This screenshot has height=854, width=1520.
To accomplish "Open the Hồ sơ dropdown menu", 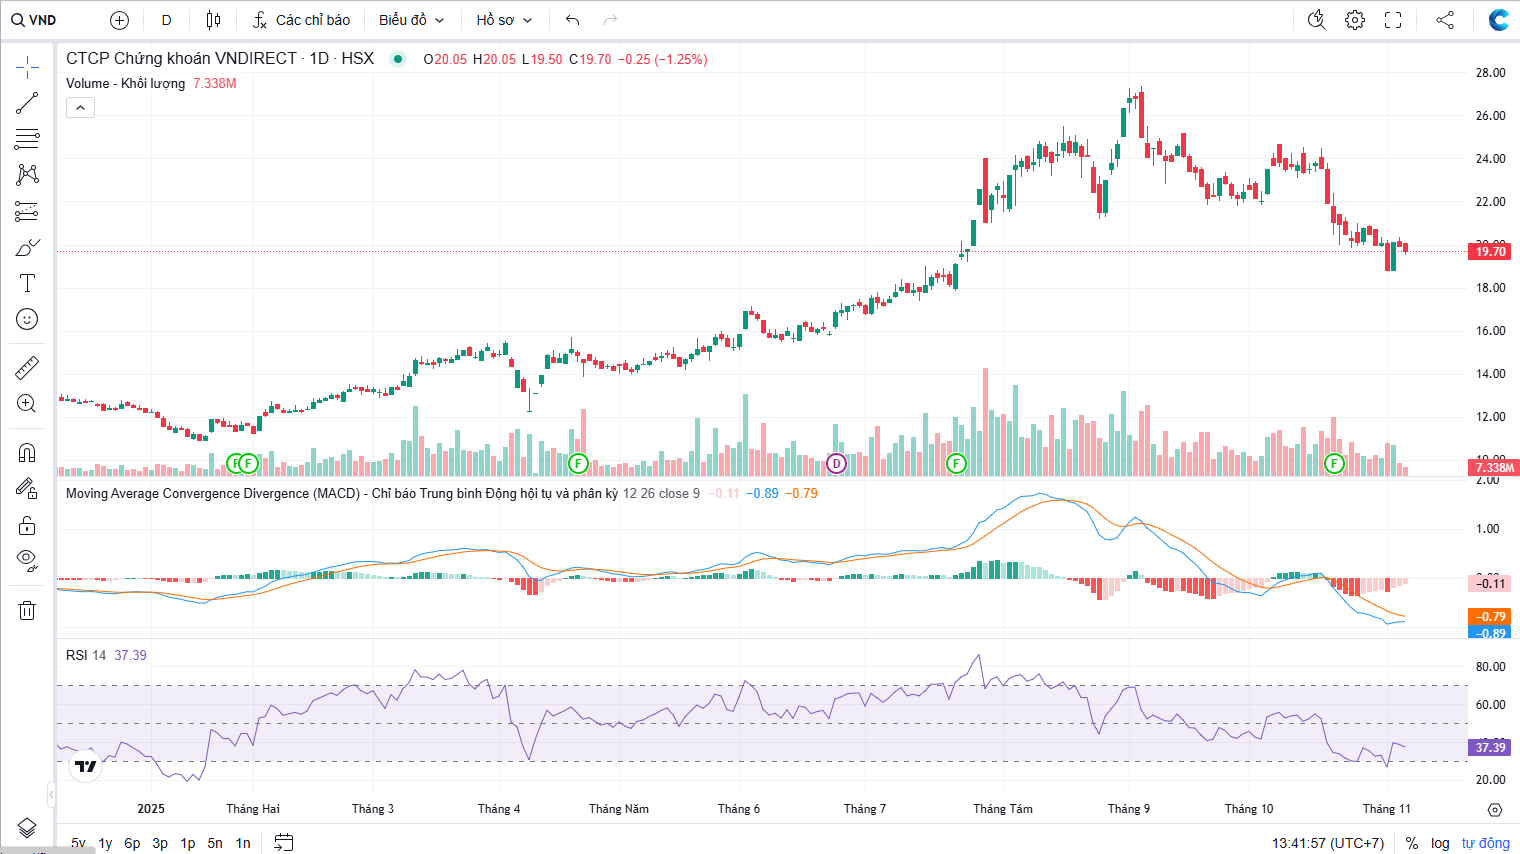I will 504,20.
